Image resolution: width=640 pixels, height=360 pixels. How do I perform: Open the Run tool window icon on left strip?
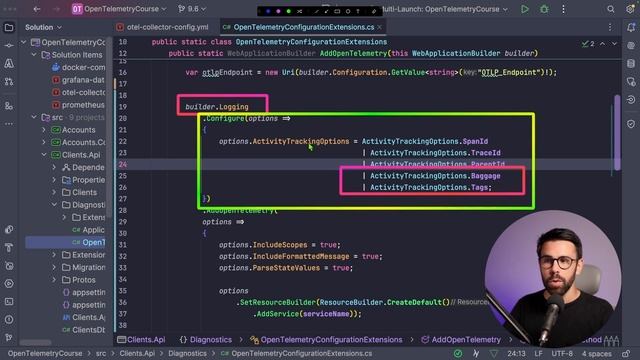[9, 284]
